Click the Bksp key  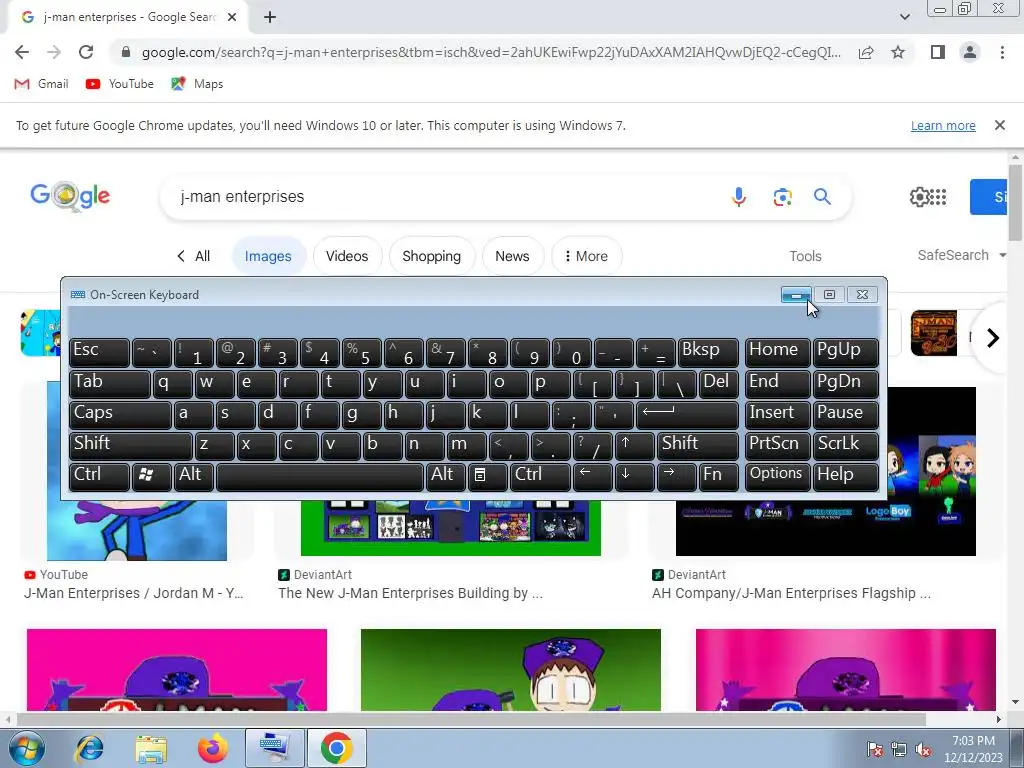pyautogui.click(x=708, y=352)
